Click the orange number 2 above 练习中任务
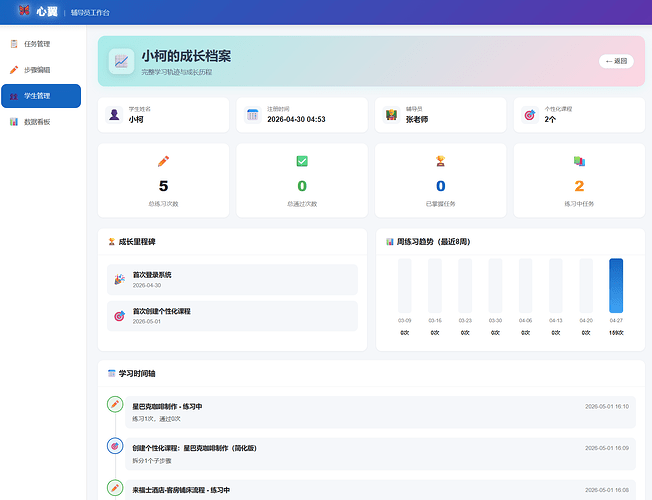Screen dimensions: 652x500 579,186
